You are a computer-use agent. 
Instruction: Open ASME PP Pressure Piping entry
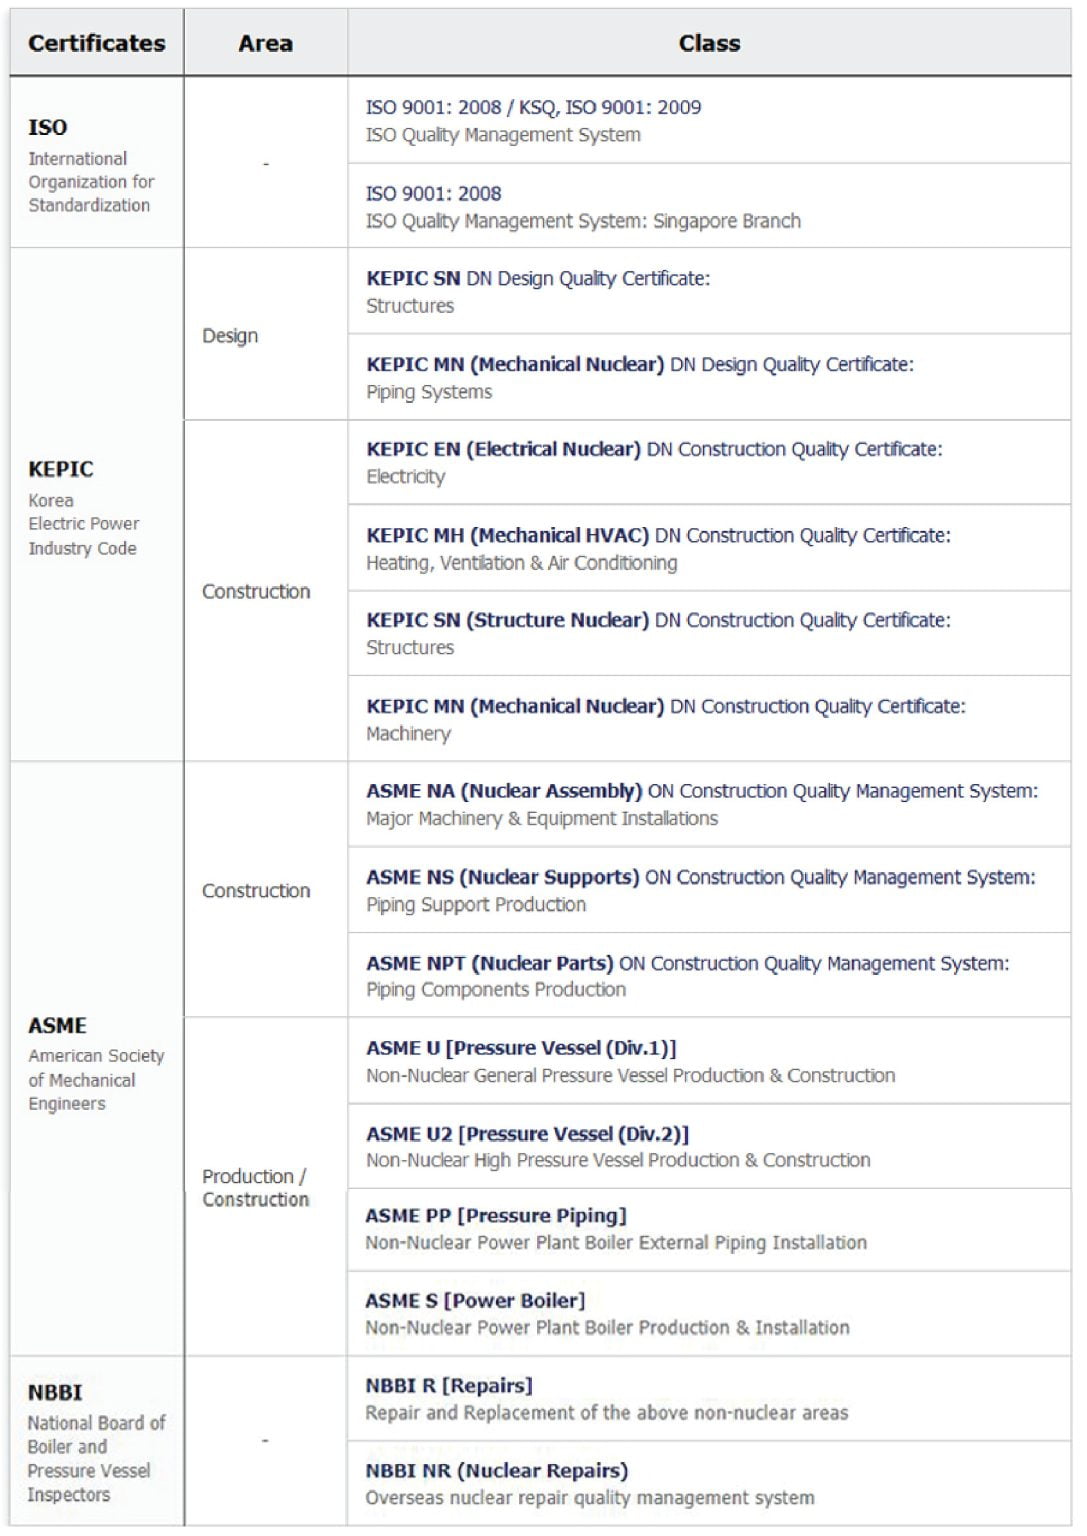pos(496,1216)
